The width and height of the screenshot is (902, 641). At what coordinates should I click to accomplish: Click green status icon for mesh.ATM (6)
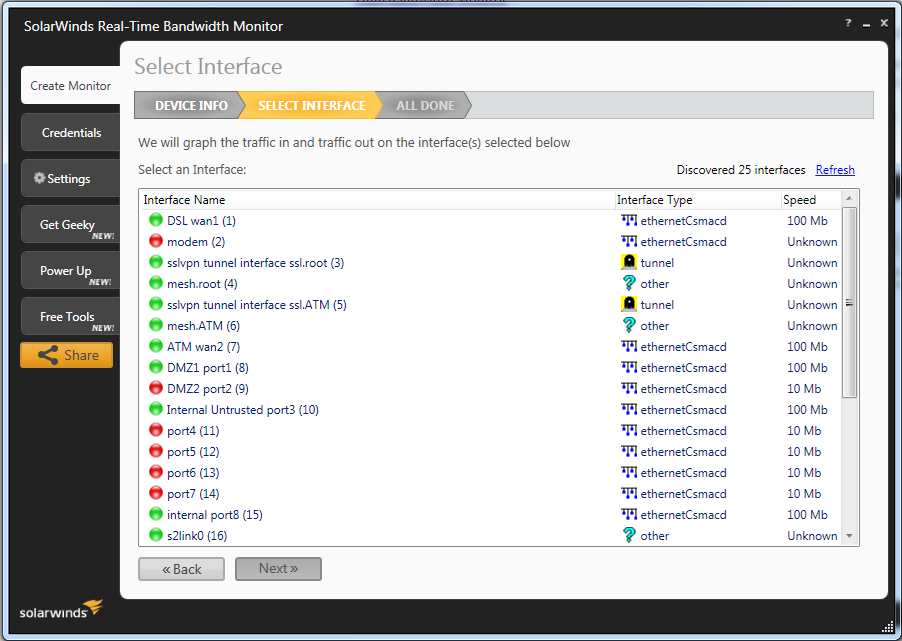pyautogui.click(x=156, y=325)
